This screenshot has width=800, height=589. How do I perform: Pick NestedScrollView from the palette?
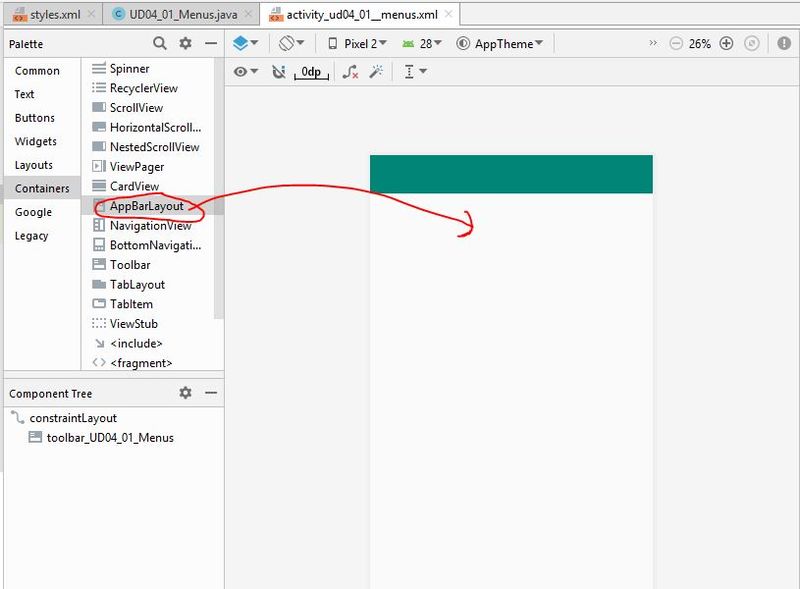[148, 147]
